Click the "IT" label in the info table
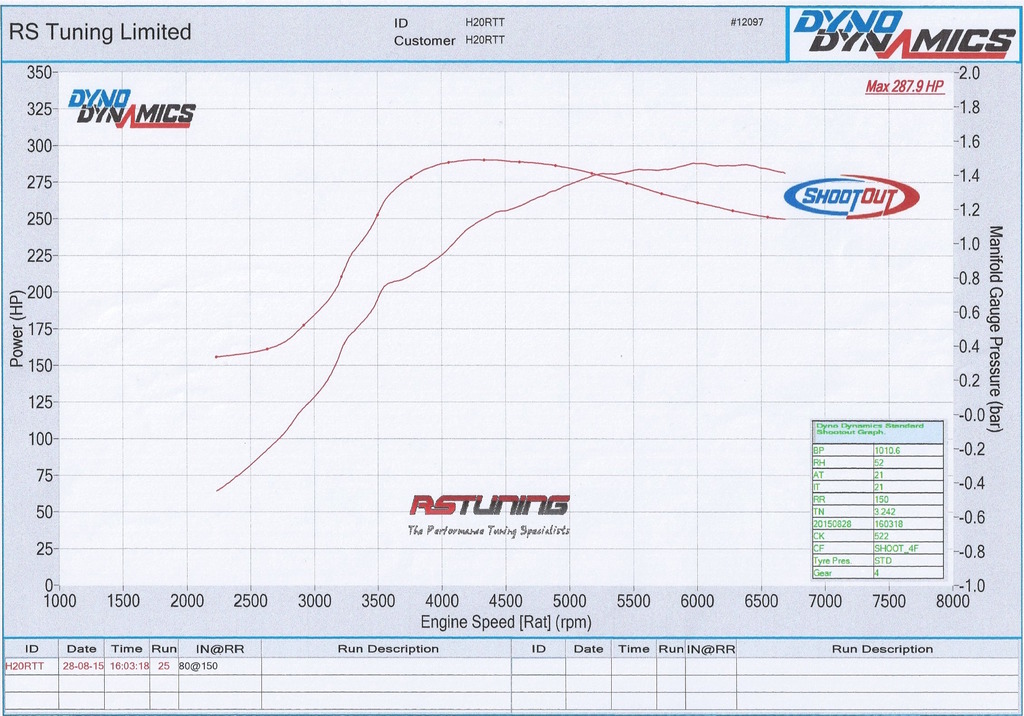1024x716 pixels. point(816,487)
